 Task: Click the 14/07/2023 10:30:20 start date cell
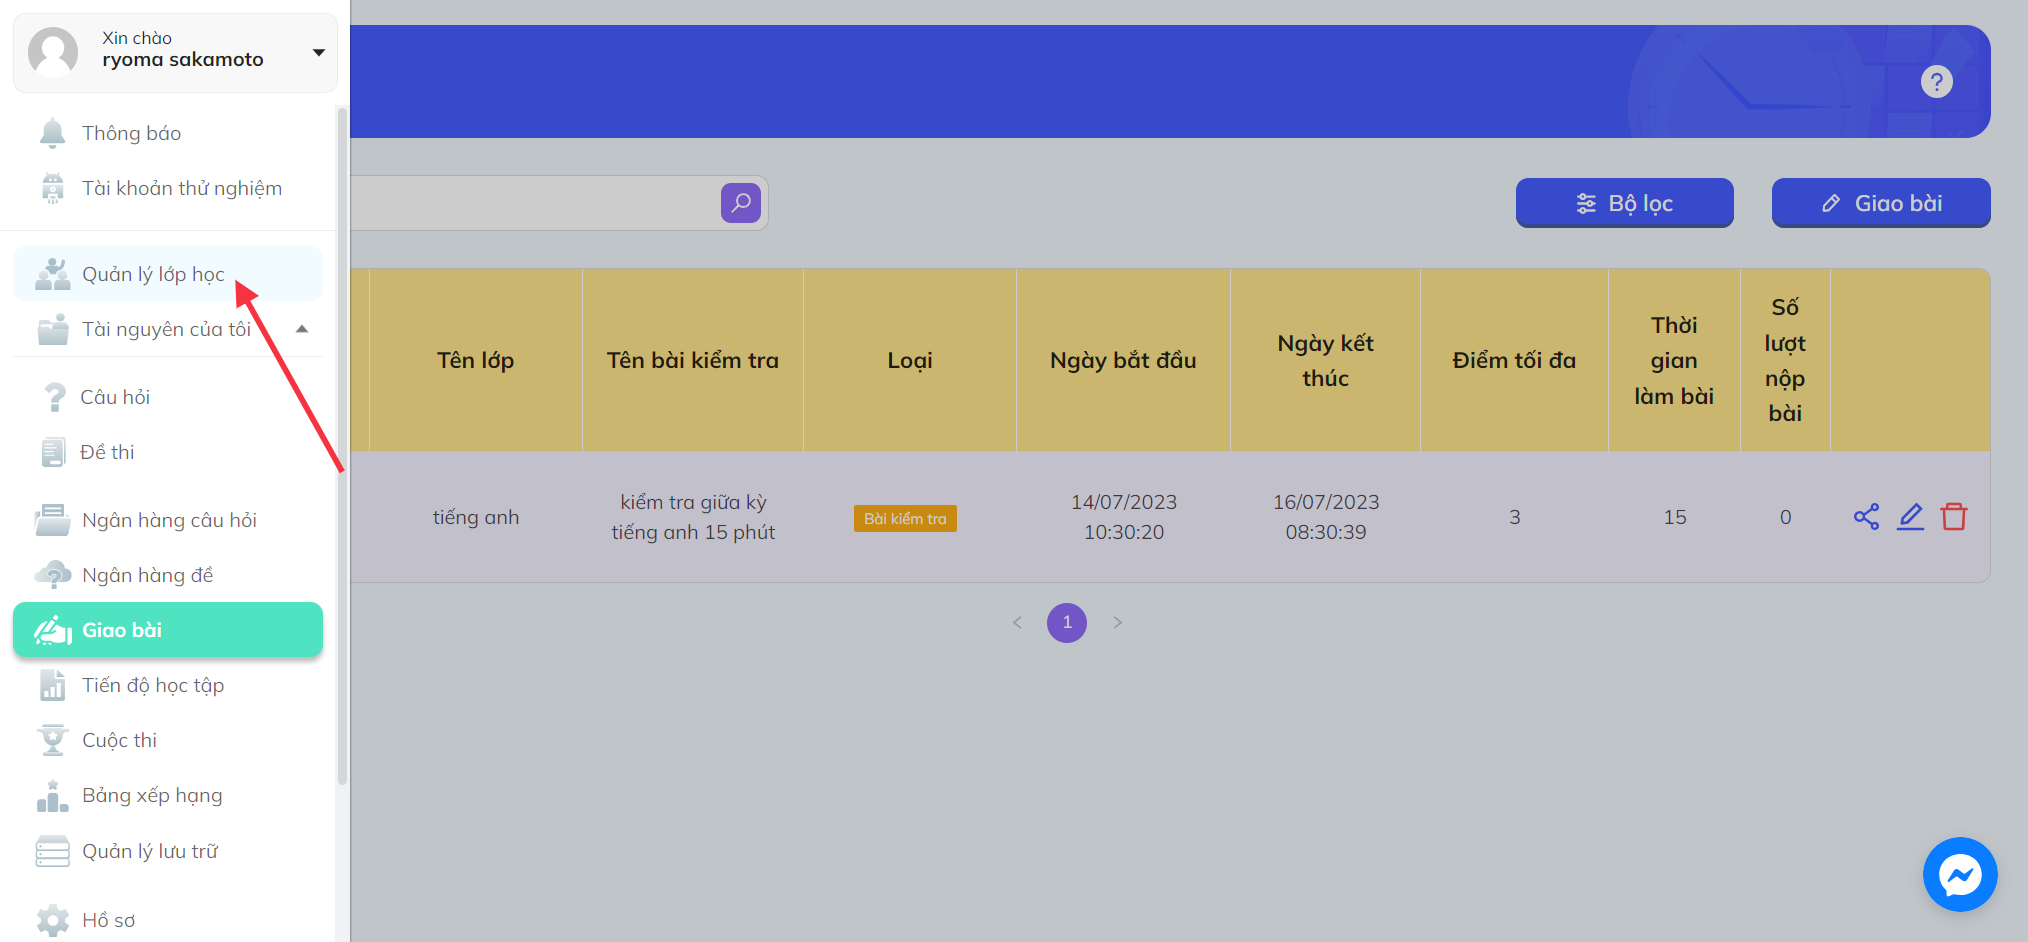(x=1124, y=517)
